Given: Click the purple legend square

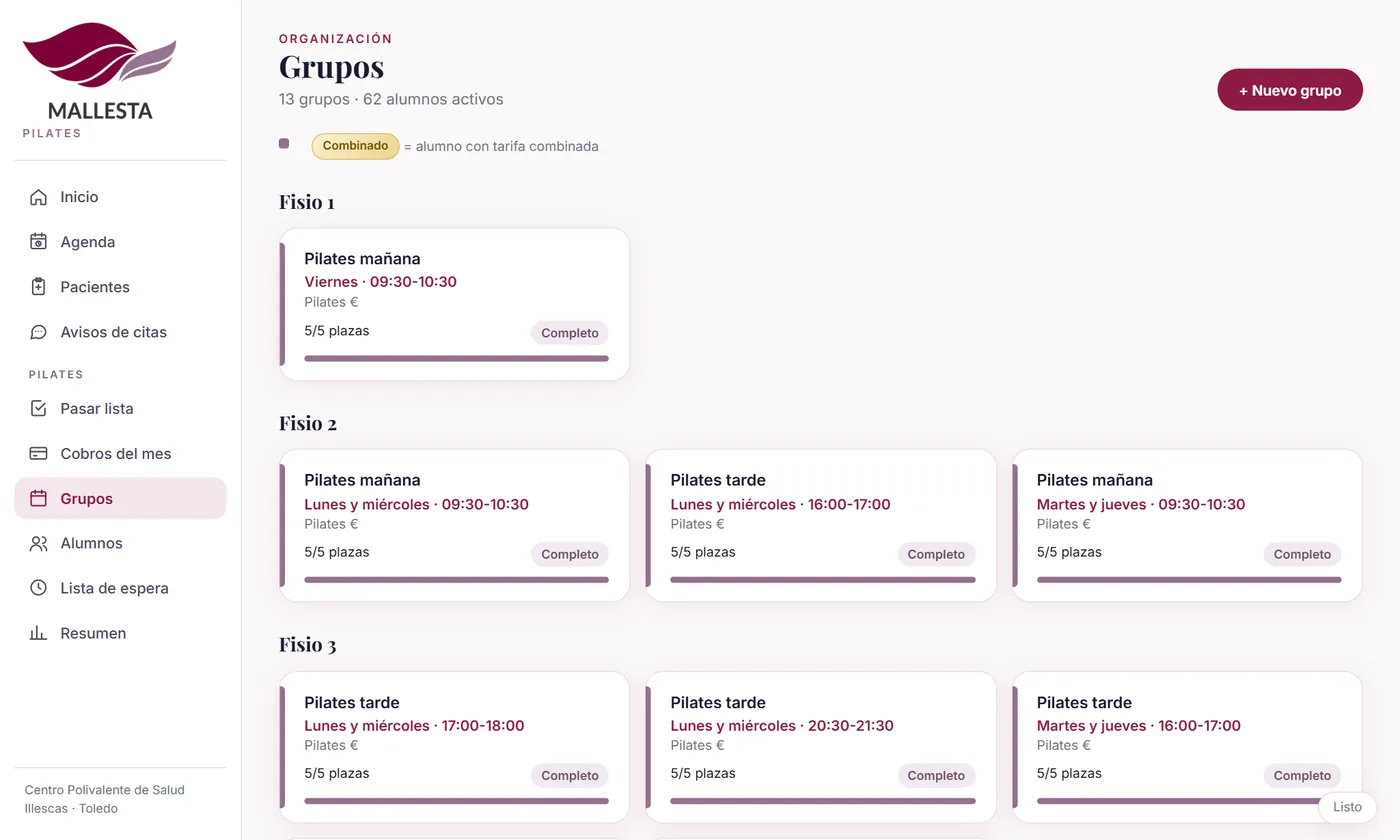Looking at the screenshot, I should (x=284, y=144).
